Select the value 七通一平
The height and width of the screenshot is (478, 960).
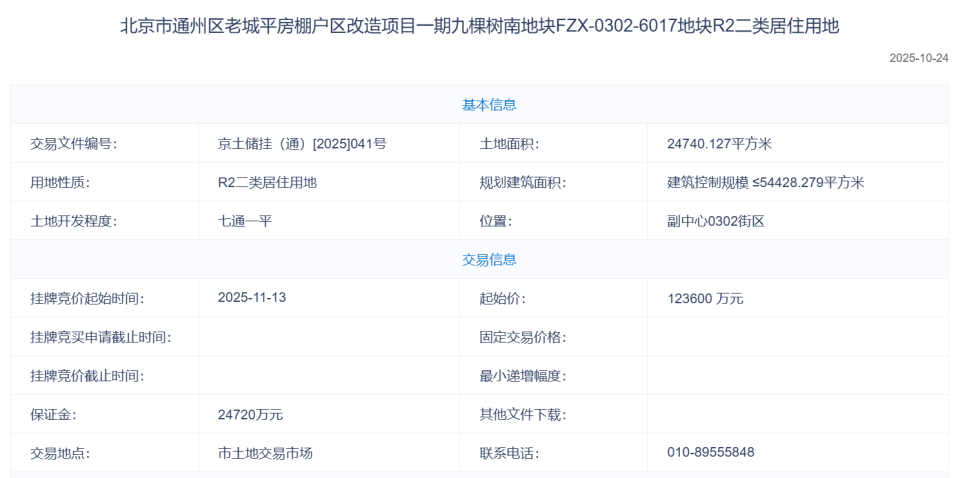pos(244,221)
